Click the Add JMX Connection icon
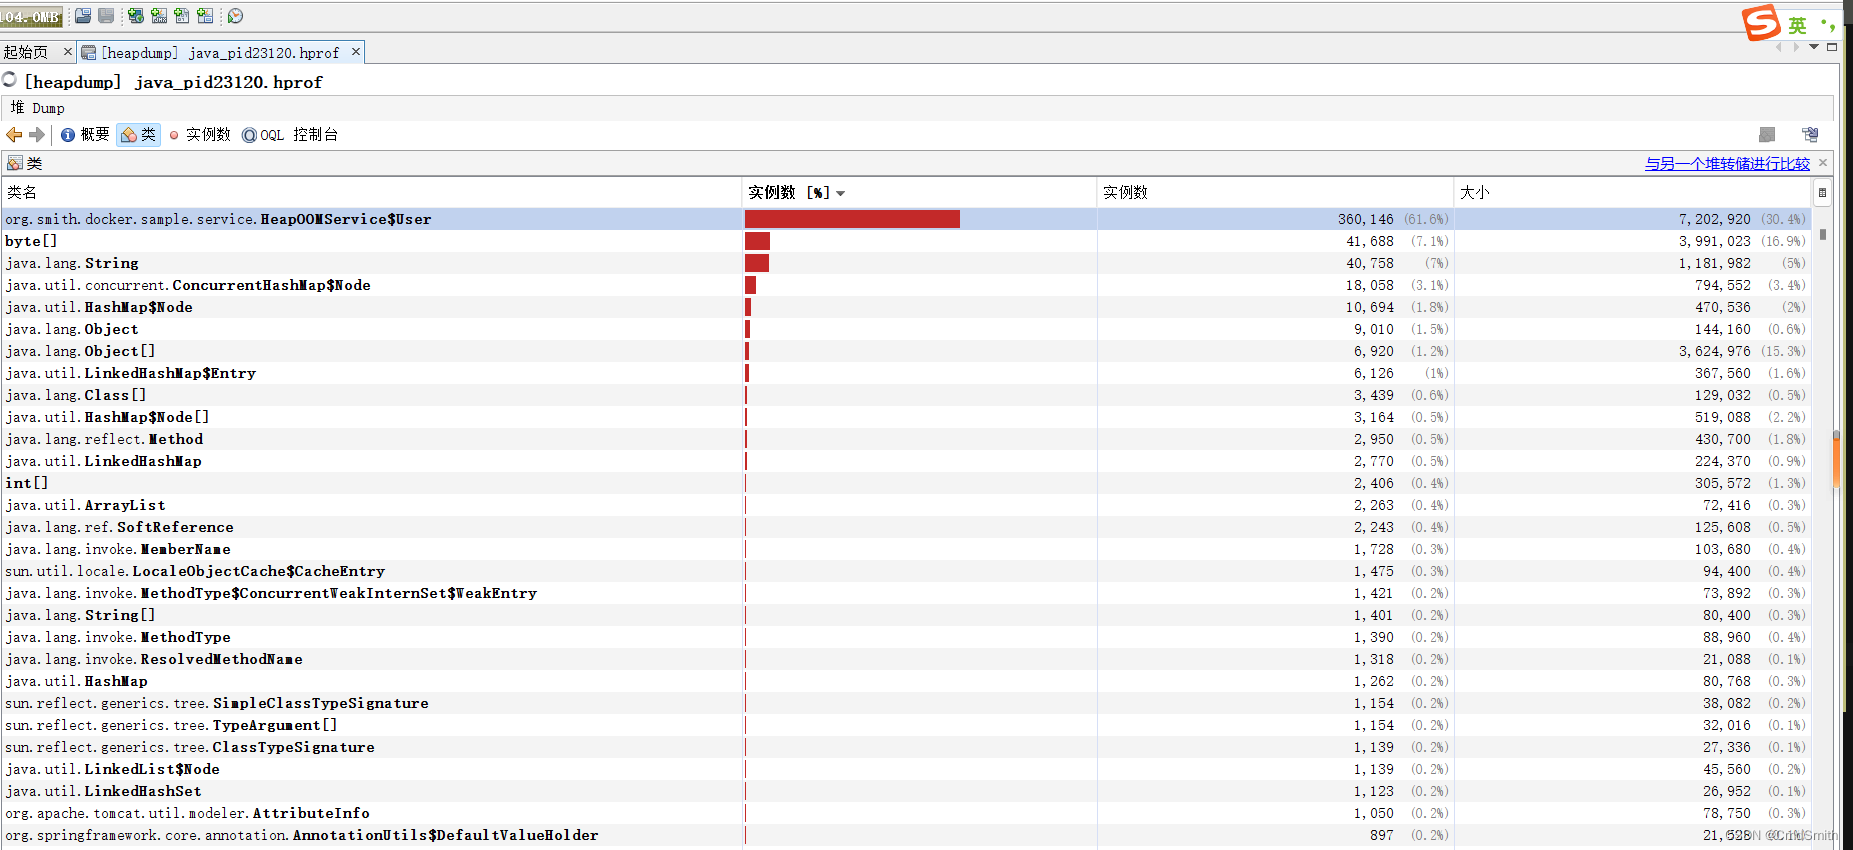The width and height of the screenshot is (1853, 850). tap(159, 16)
